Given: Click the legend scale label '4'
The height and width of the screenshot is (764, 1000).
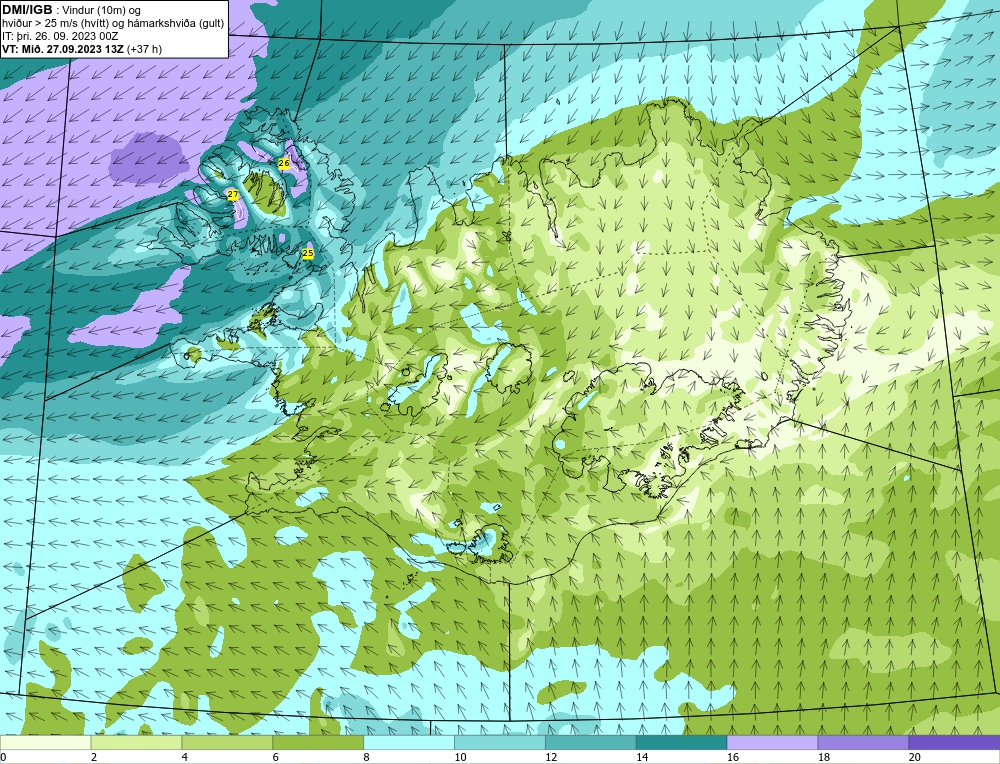Looking at the screenshot, I should point(184,758).
